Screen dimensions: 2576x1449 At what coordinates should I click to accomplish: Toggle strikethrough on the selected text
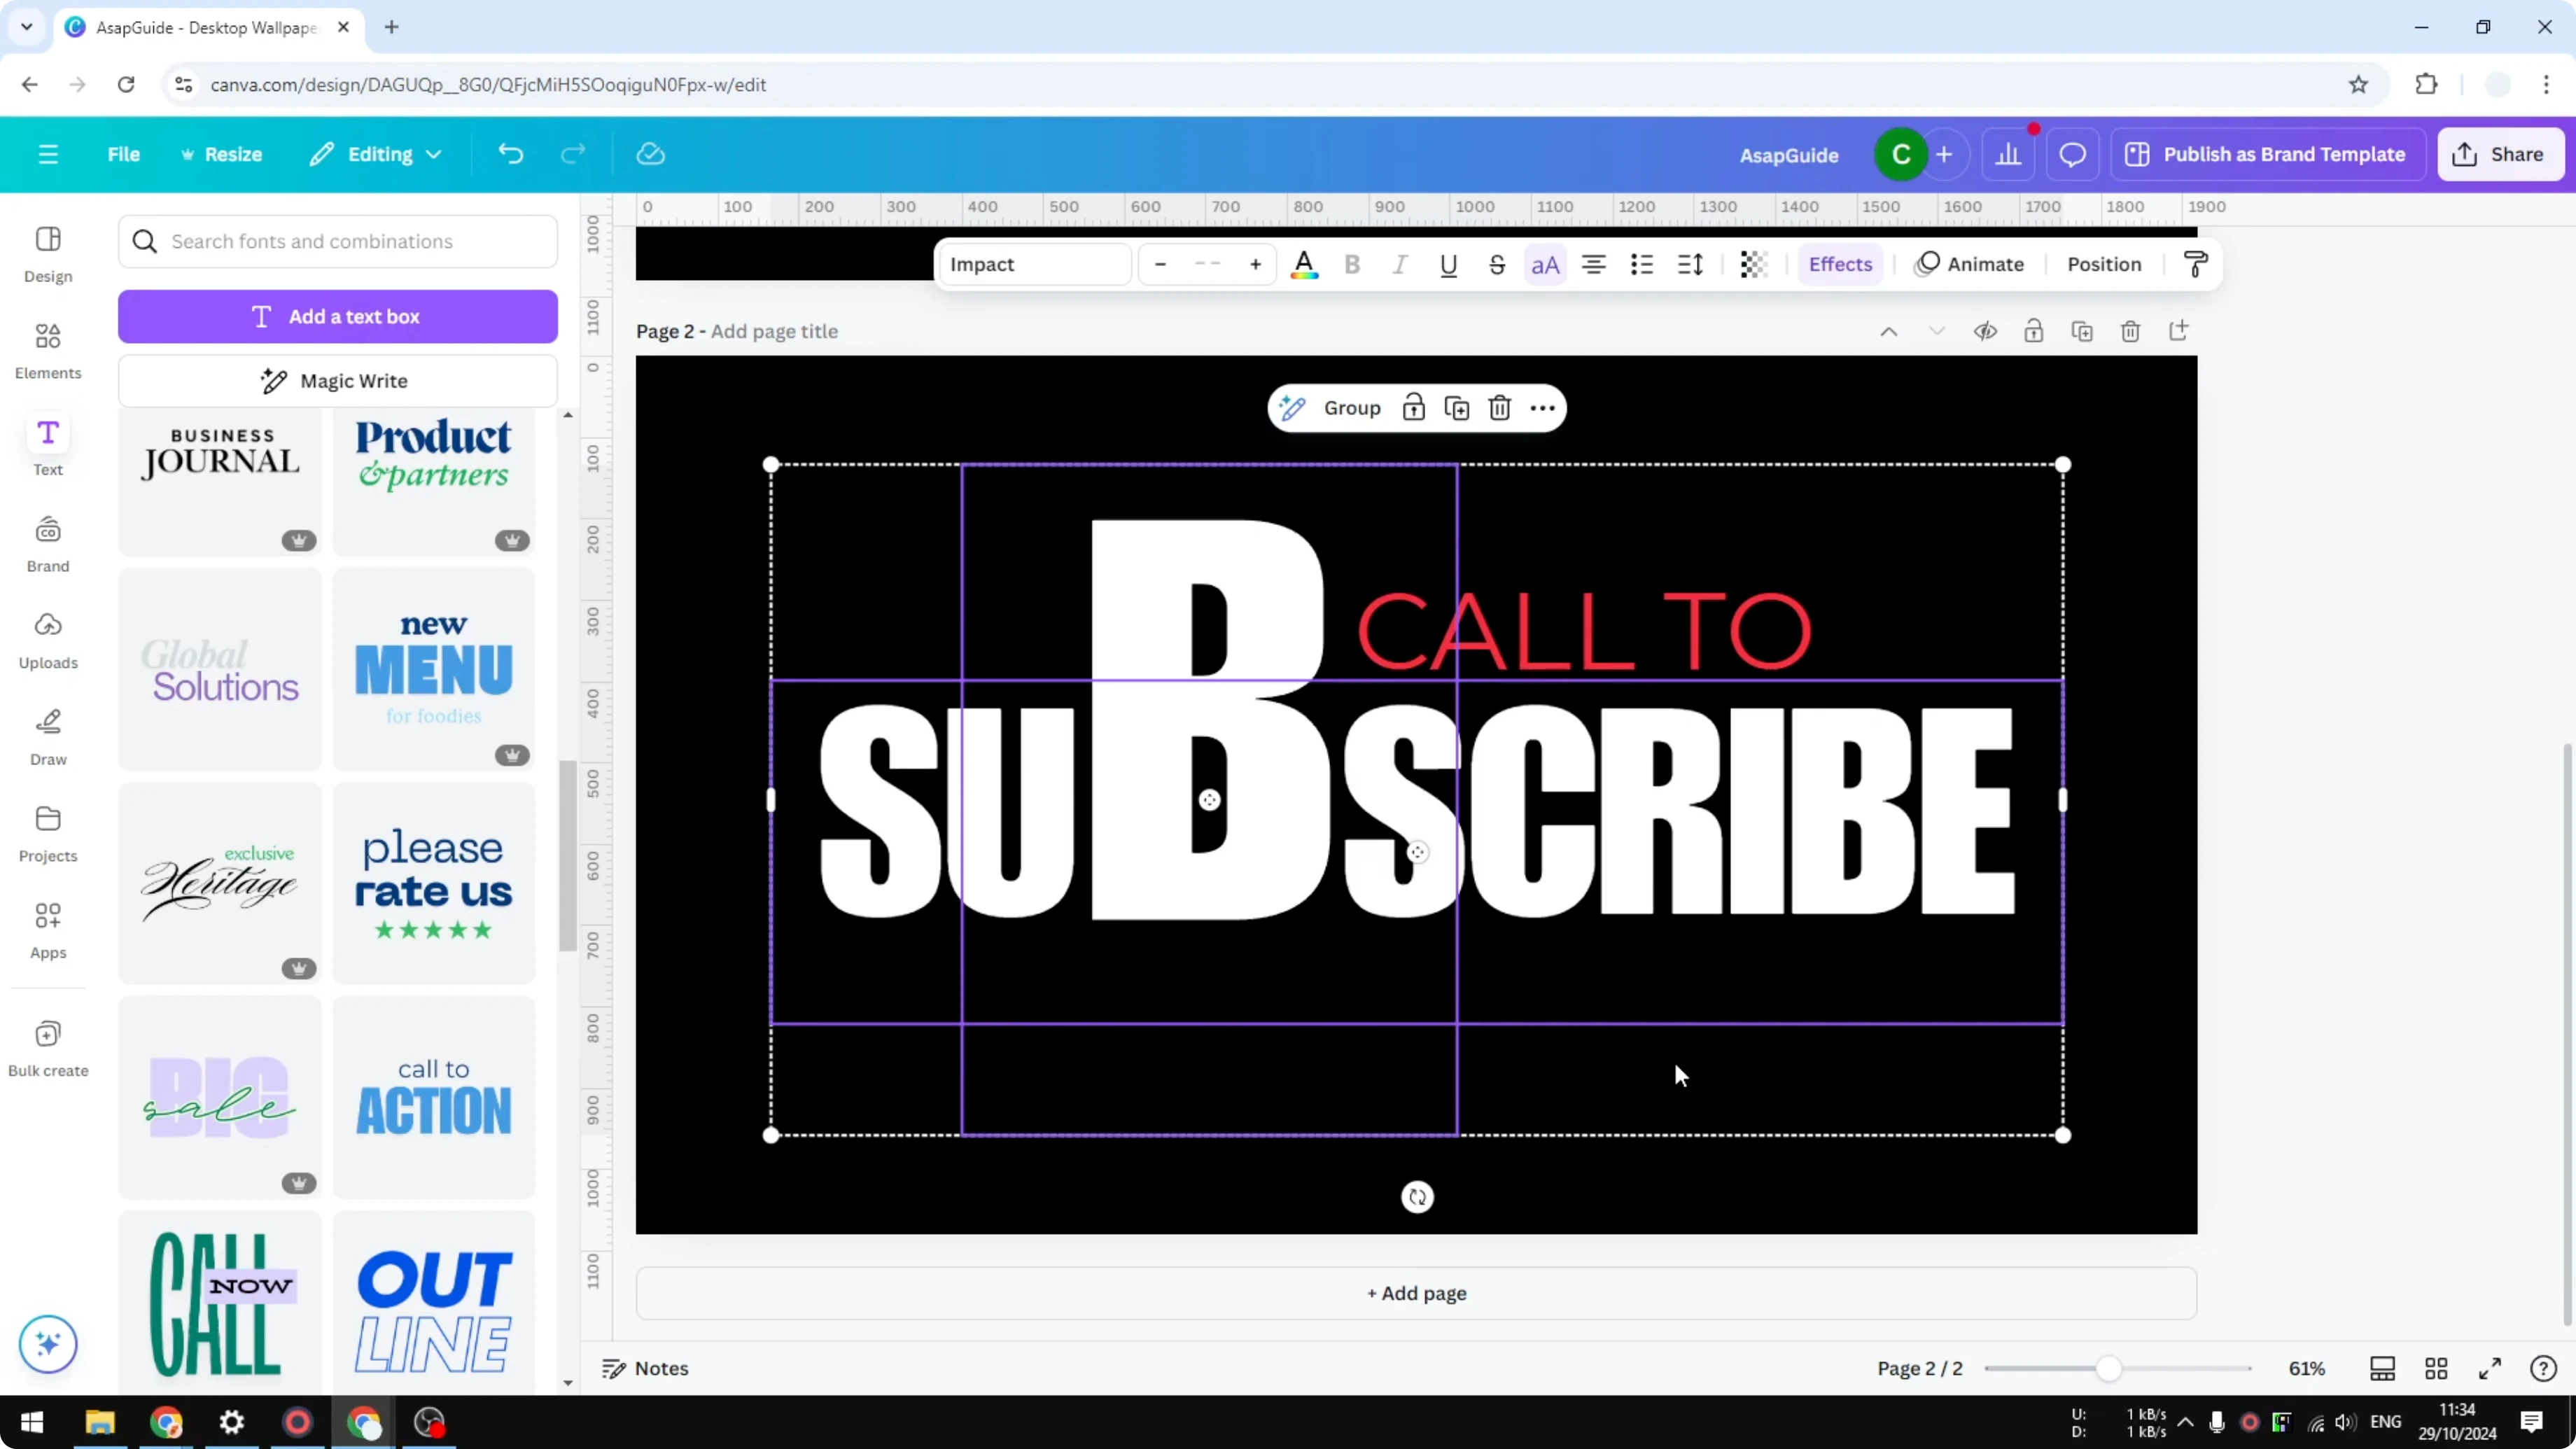coord(1497,264)
